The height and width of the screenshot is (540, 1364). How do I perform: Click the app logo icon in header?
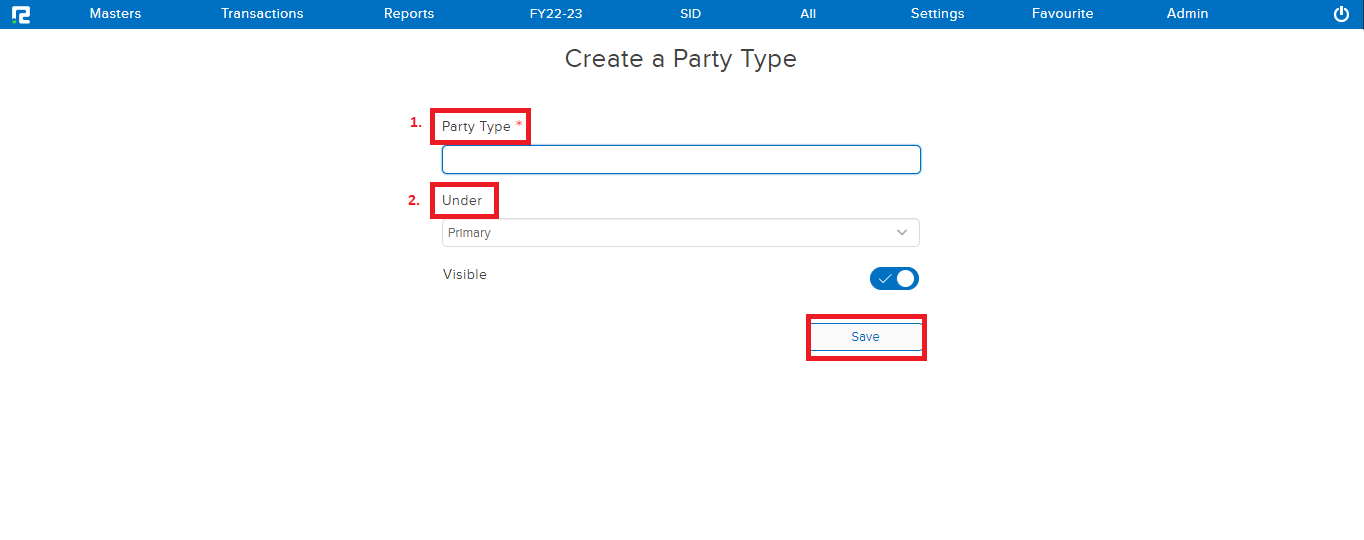pyautogui.click(x=20, y=14)
